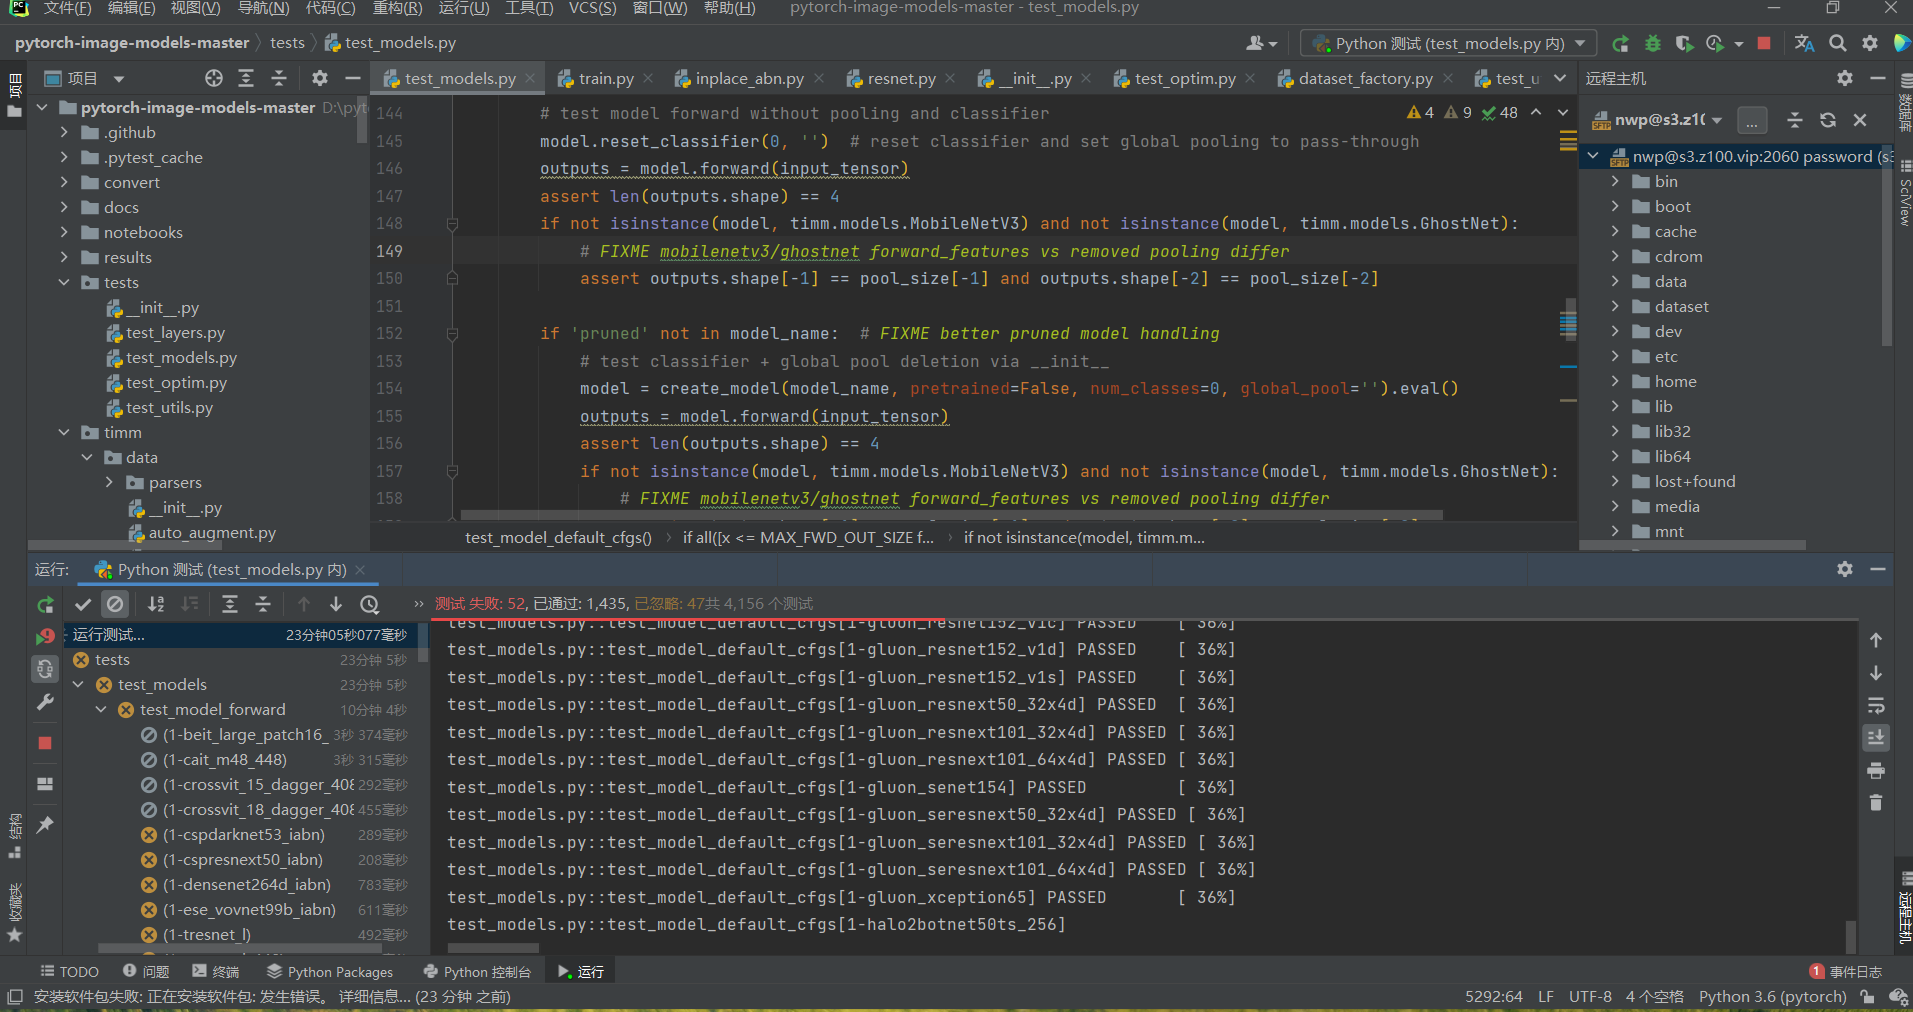Select test_utils.py in the project tree

point(169,408)
